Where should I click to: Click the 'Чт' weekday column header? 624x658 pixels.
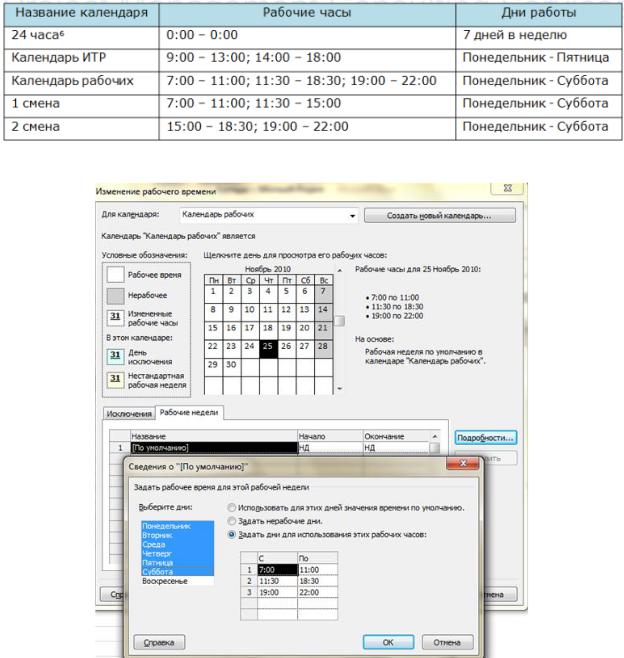[x=268, y=280]
